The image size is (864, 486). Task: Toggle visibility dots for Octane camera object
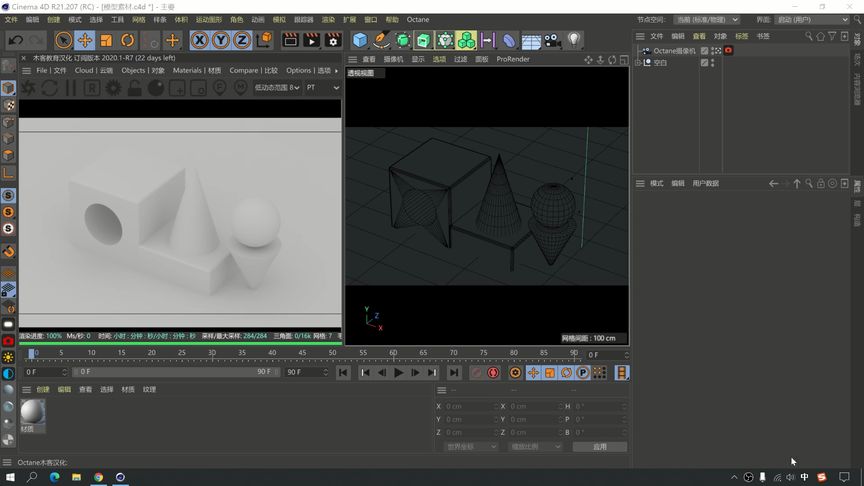[x=715, y=50]
